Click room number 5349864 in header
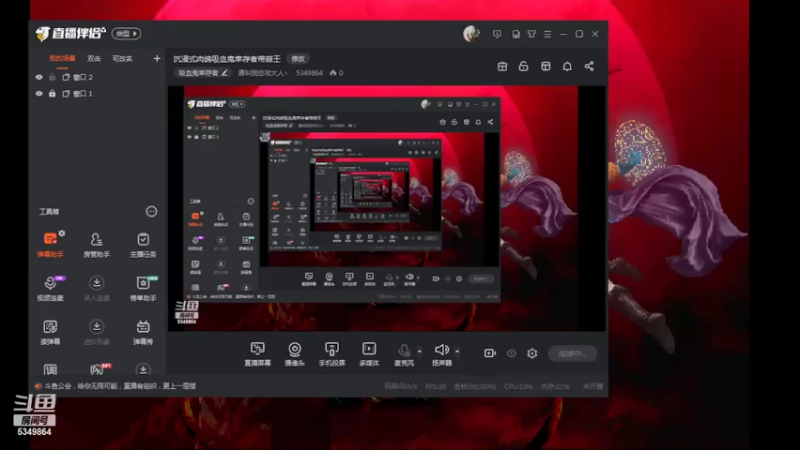Screen dimensions: 800x450 pos(309,73)
